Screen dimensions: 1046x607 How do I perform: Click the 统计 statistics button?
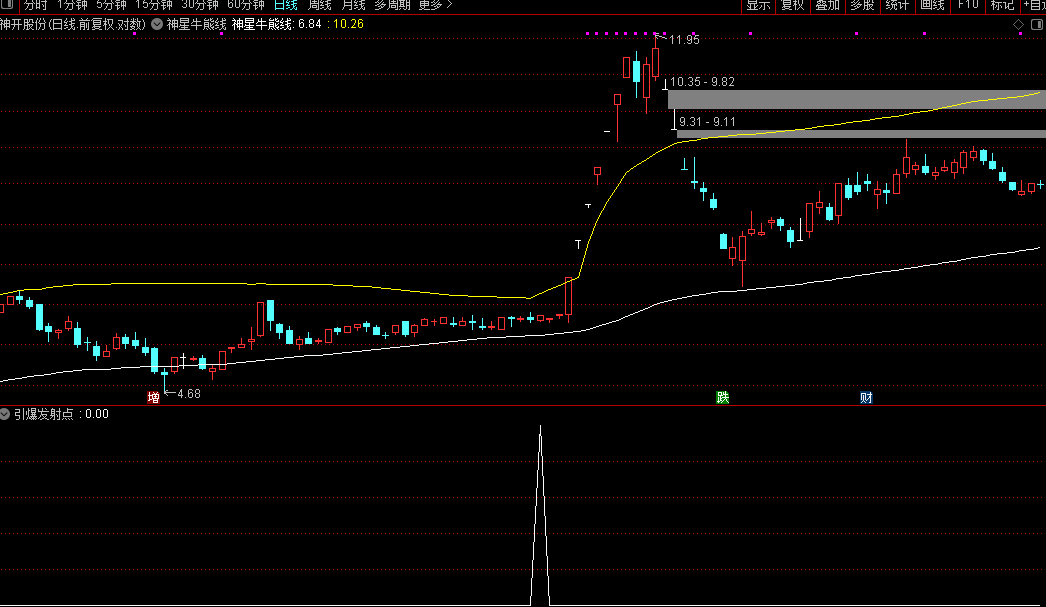tap(897, 5)
